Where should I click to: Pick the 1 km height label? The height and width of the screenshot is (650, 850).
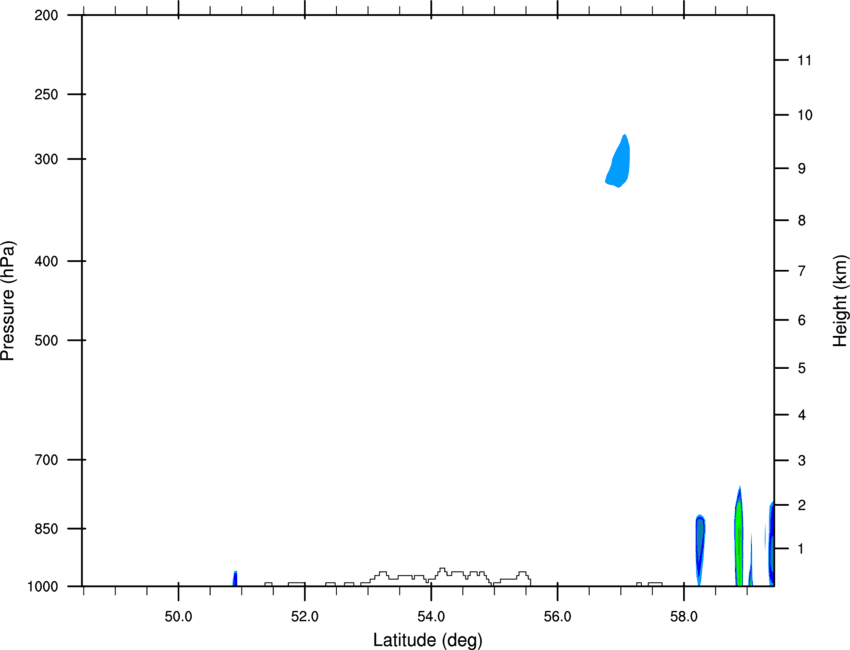coord(802,549)
